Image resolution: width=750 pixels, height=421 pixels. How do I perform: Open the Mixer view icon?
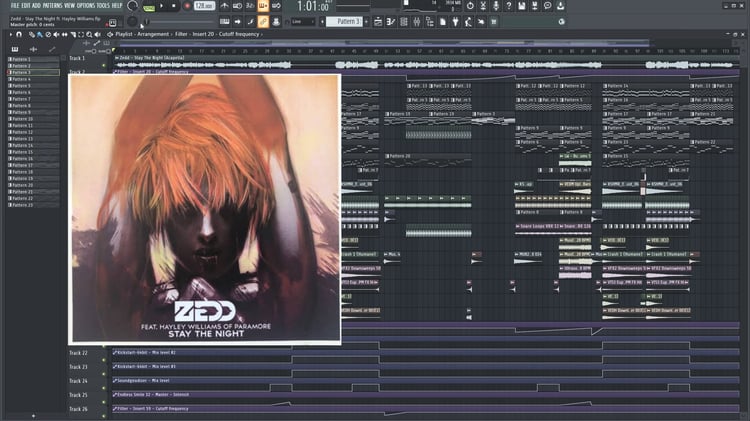(x=417, y=22)
